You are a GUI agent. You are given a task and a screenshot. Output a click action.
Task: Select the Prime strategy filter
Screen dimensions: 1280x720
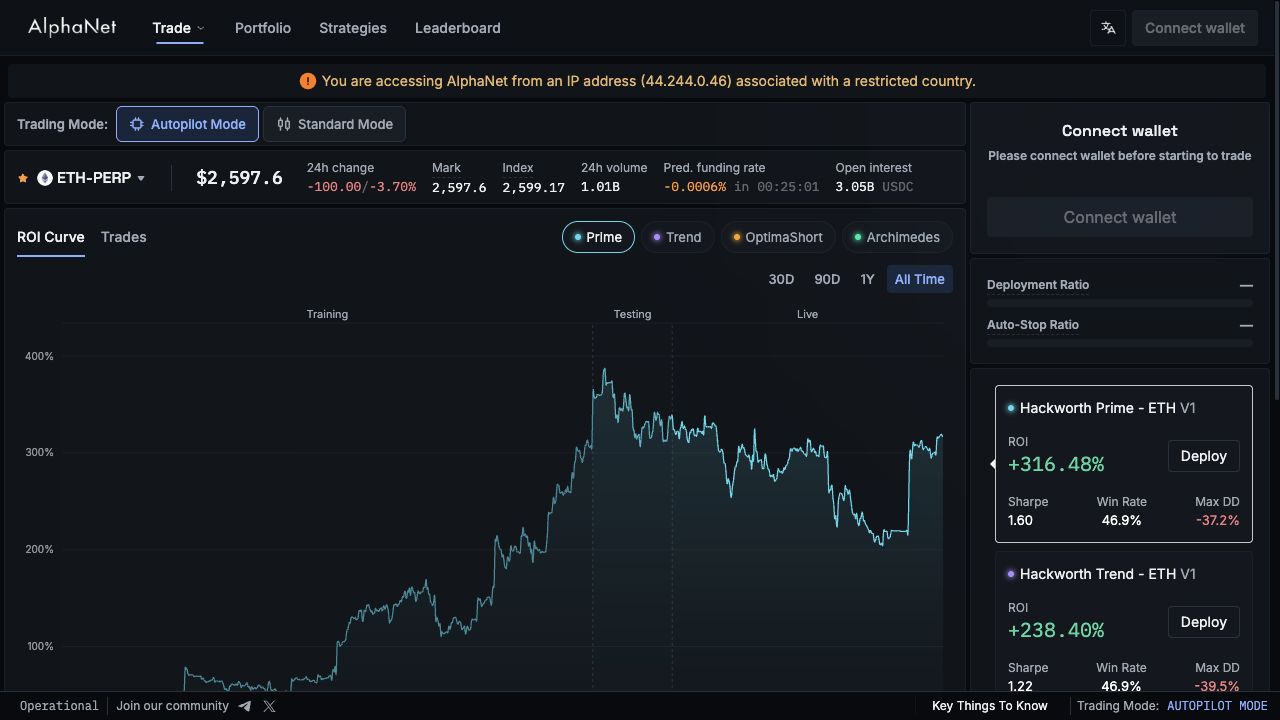click(x=598, y=237)
